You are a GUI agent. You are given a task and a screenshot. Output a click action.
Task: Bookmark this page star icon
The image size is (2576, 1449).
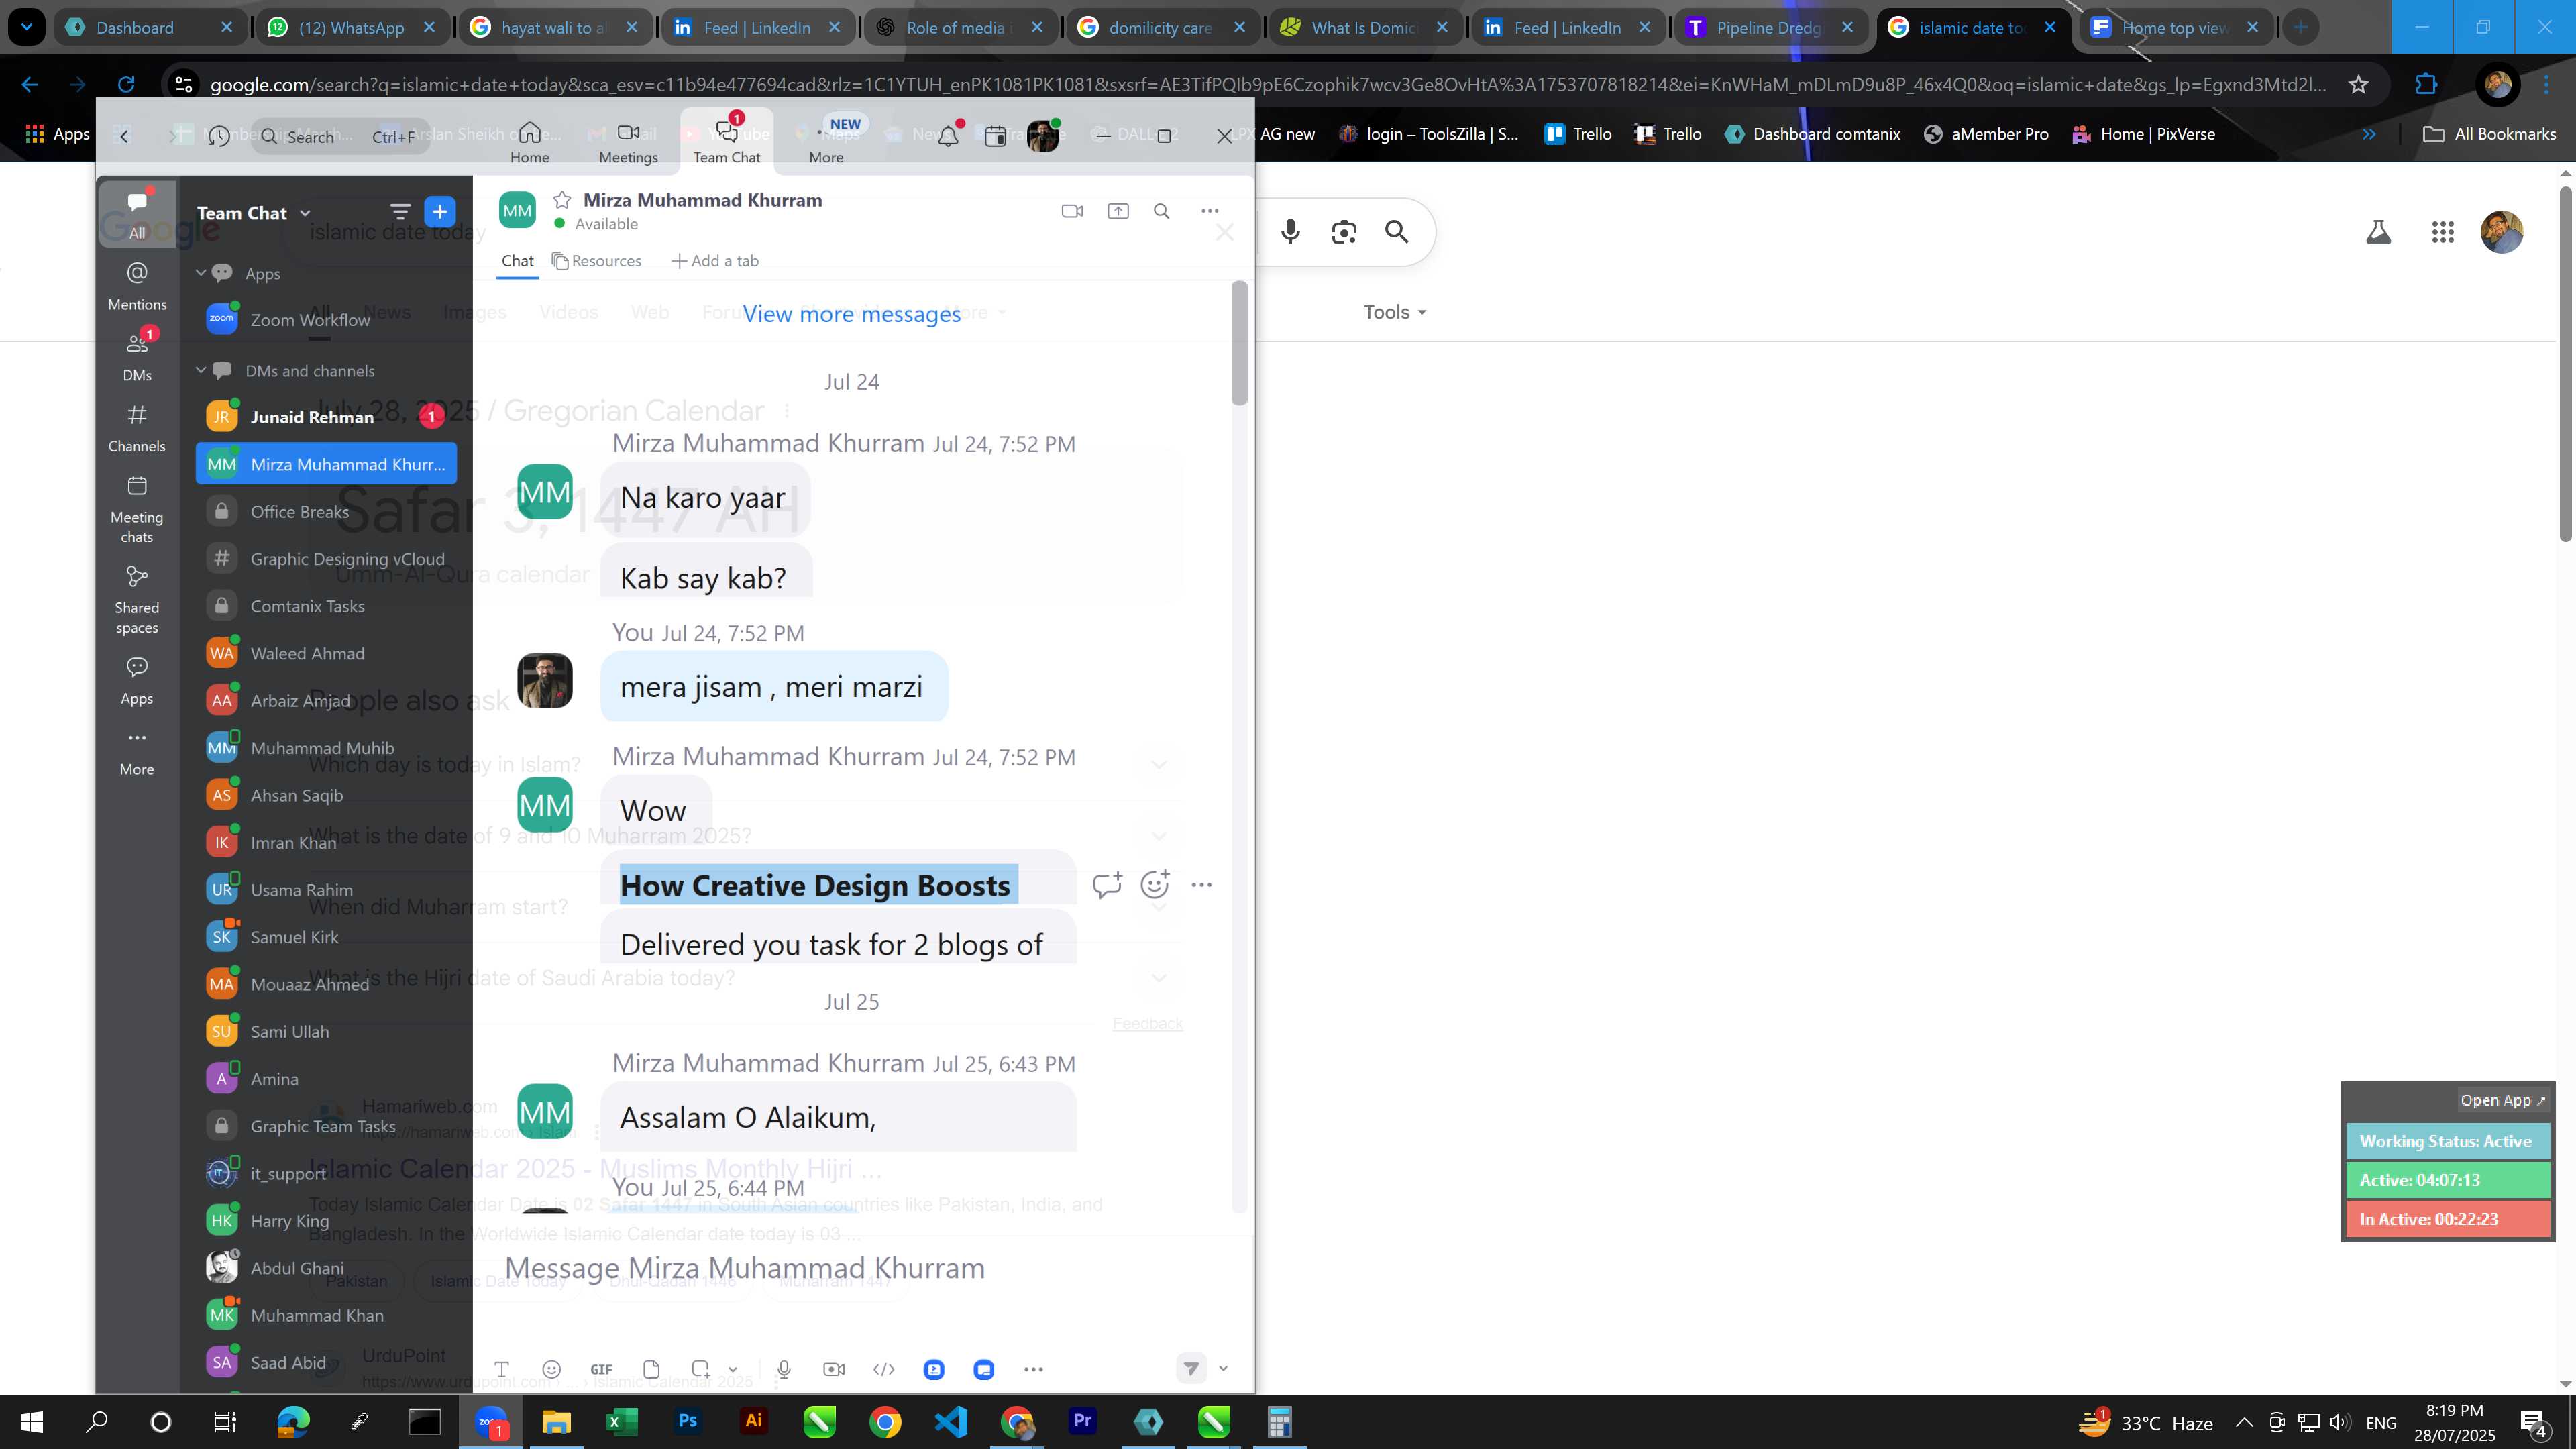(2358, 85)
